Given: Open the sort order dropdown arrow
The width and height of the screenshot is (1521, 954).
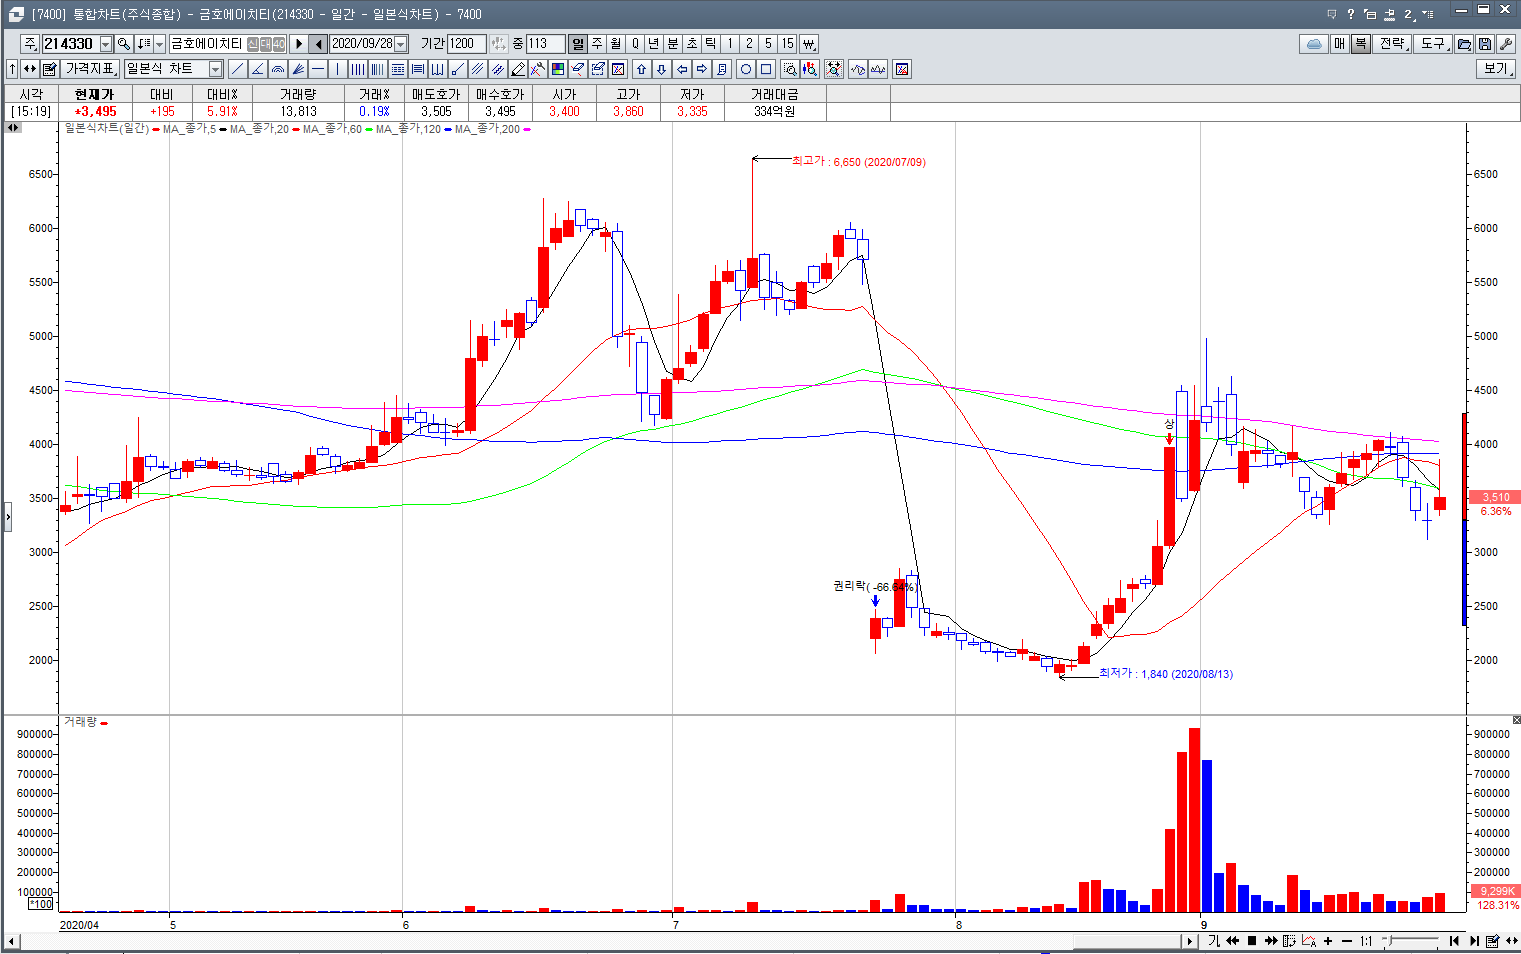Looking at the screenshot, I should tap(159, 43).
